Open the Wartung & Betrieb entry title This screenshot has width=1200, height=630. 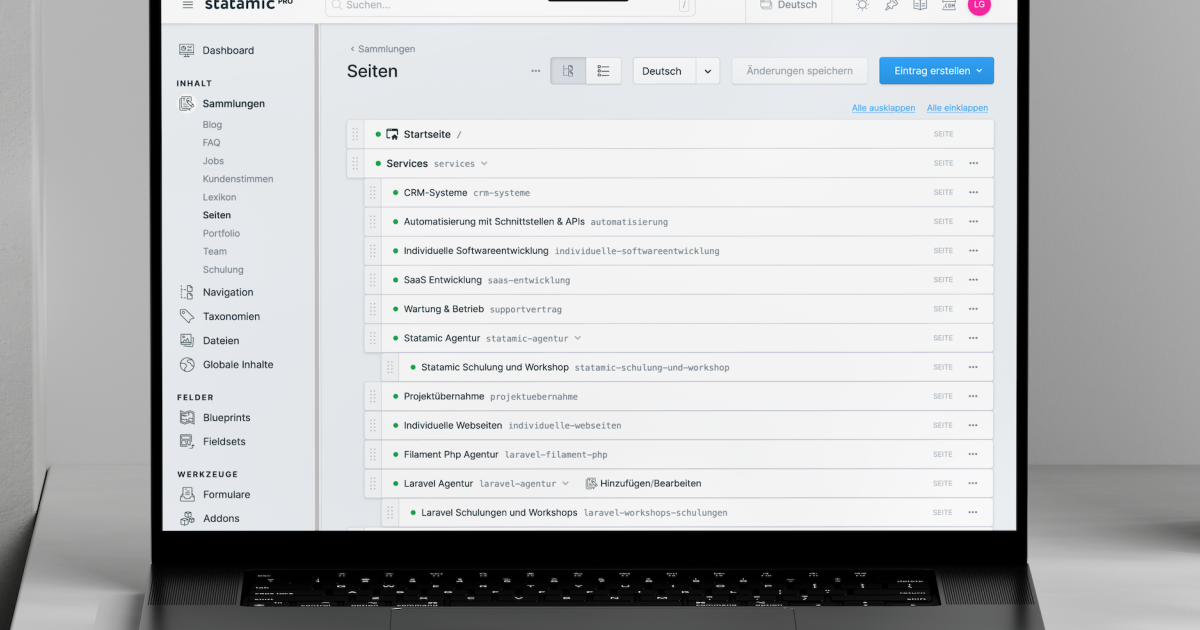tap(444, 309)
